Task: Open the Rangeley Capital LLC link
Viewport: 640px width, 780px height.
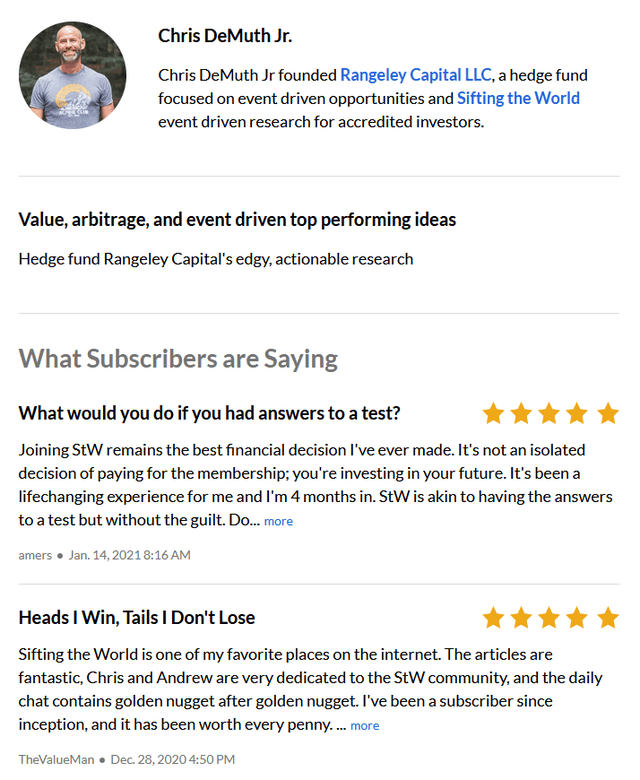Action: [416, 75]
